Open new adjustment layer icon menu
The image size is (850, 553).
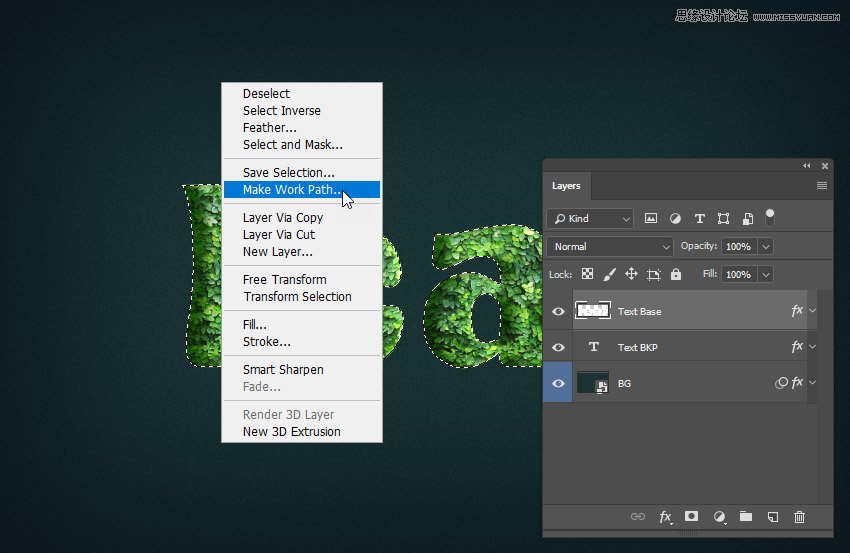pyautogui.click(x=719, y=517)
